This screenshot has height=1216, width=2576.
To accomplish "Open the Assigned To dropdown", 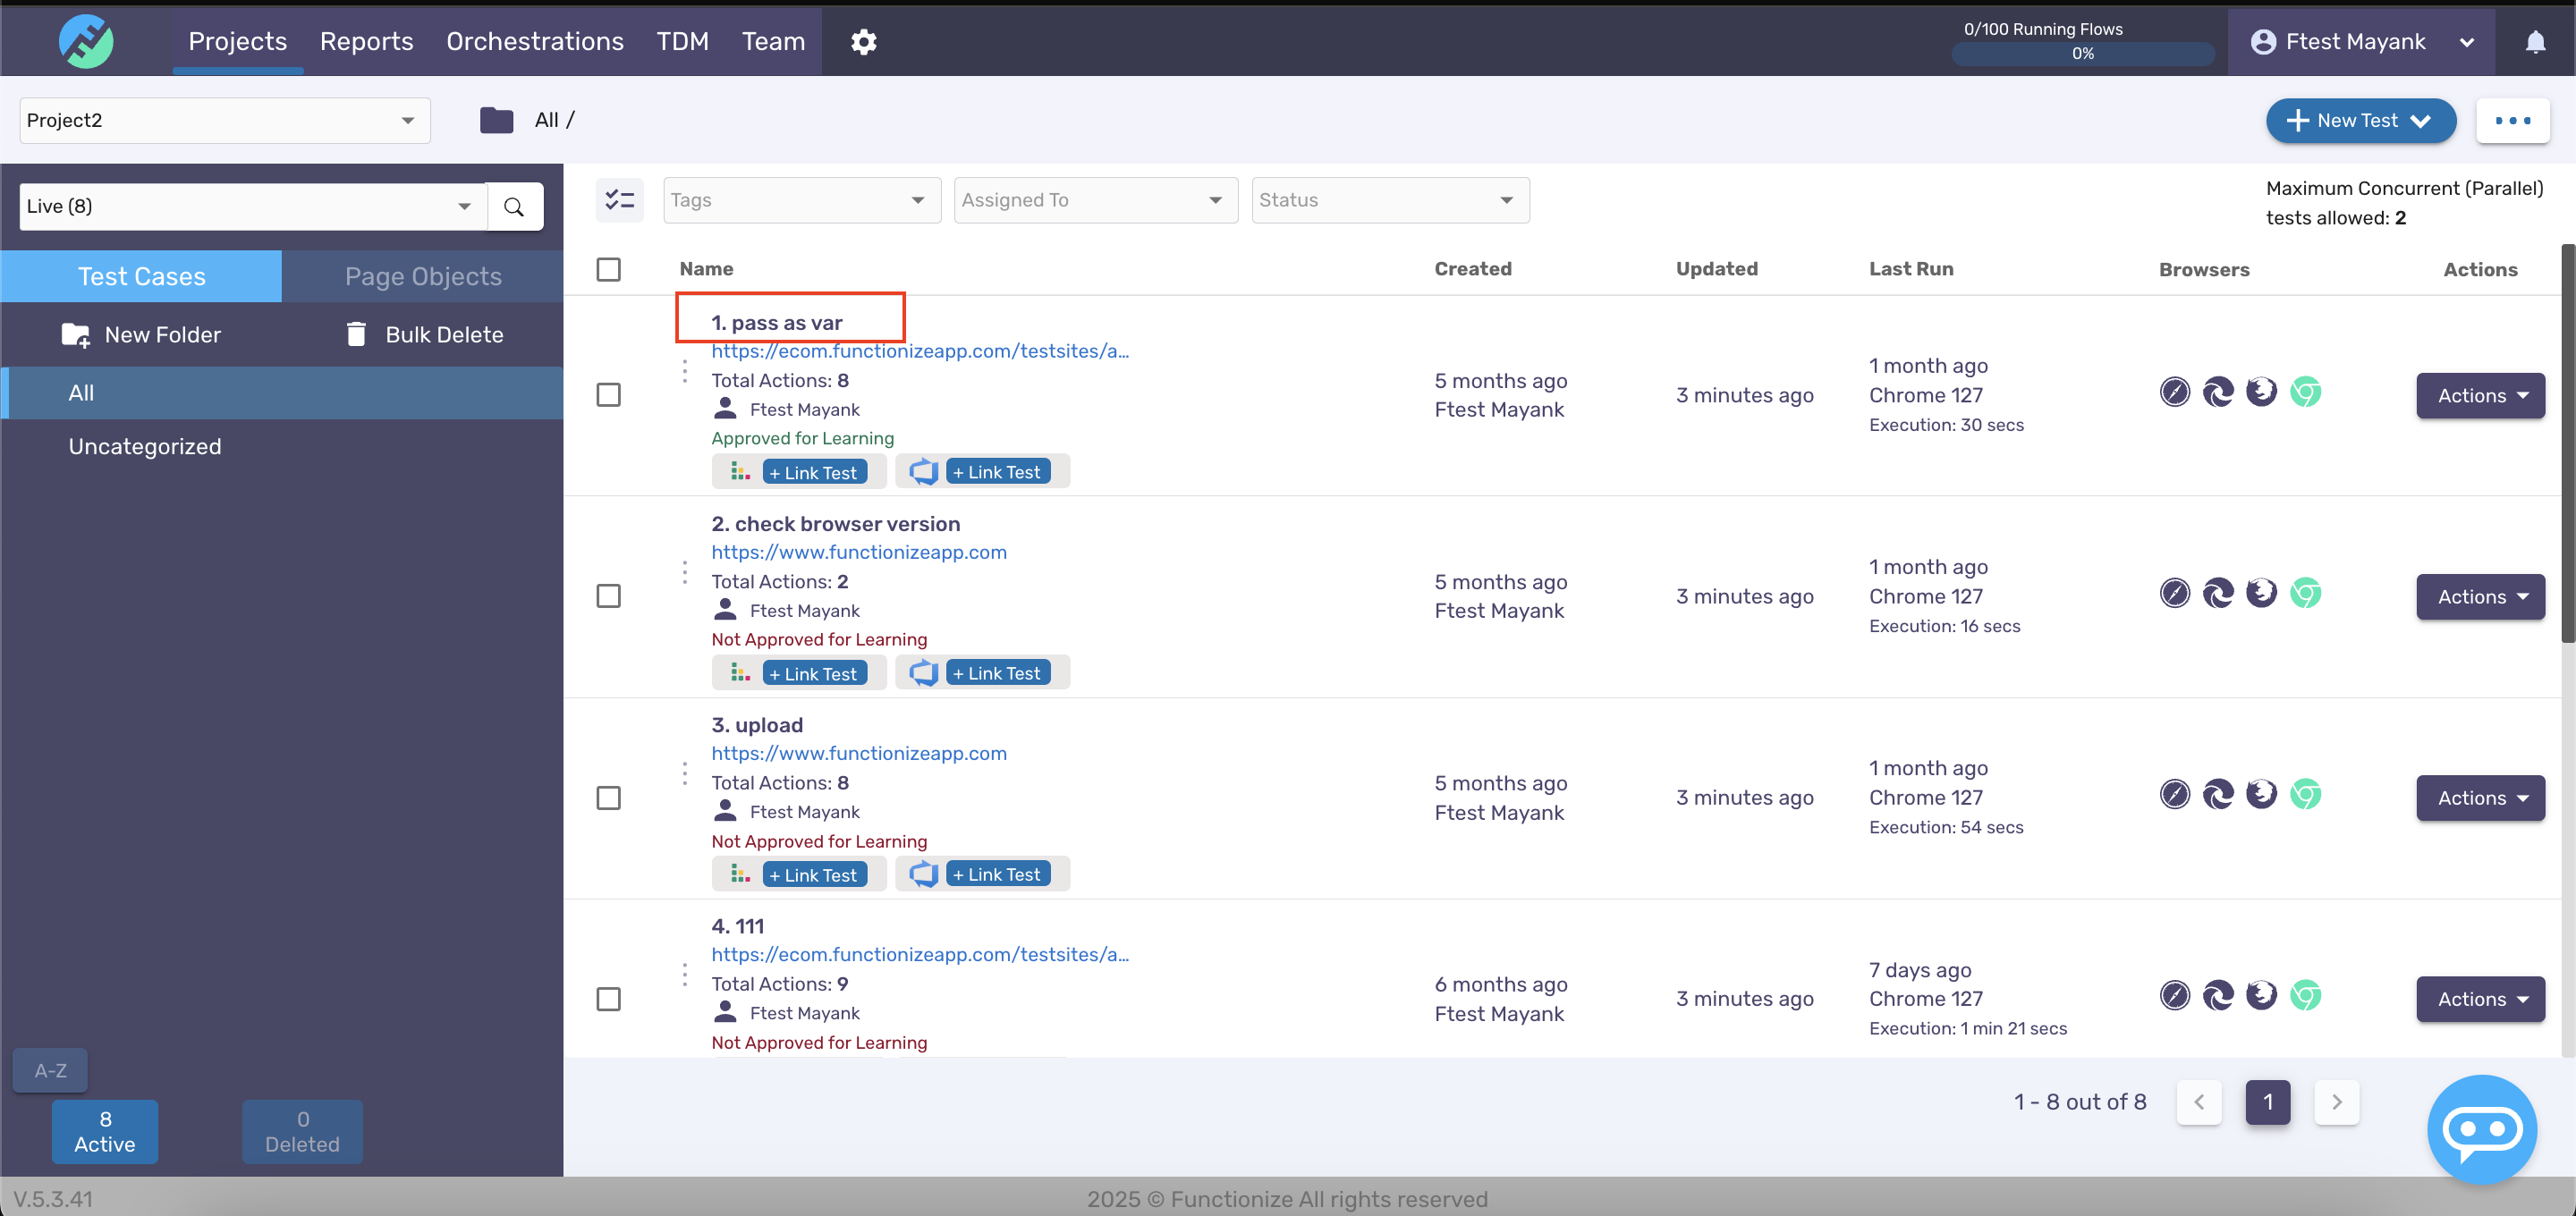I will [1096, 200].
